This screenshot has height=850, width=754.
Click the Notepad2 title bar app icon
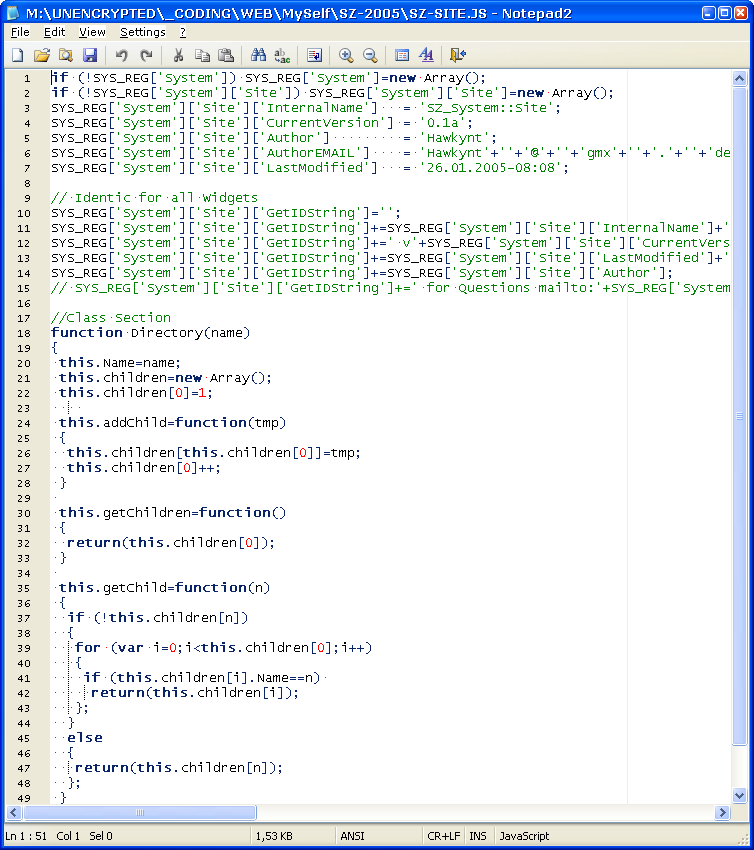pos(12,13)
